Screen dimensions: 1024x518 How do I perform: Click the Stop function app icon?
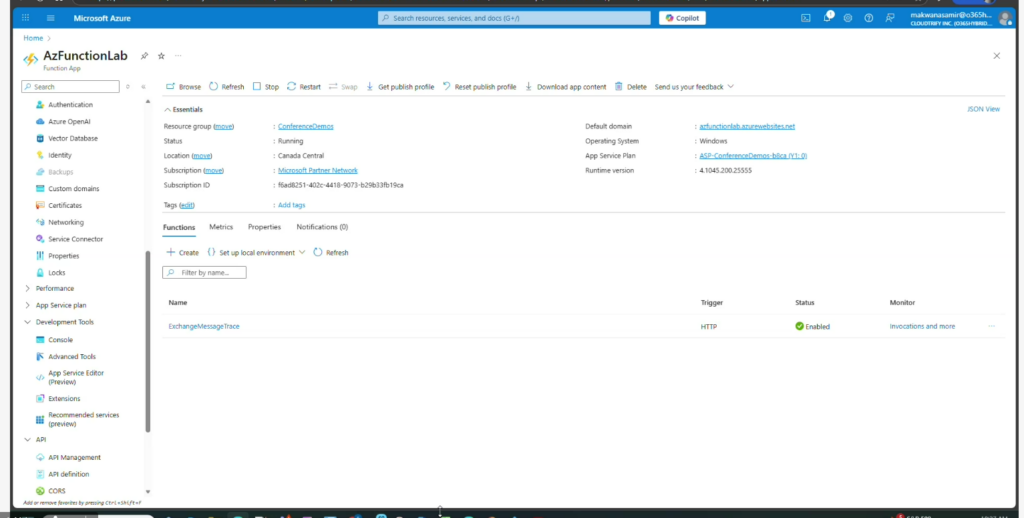pos(257,87)
